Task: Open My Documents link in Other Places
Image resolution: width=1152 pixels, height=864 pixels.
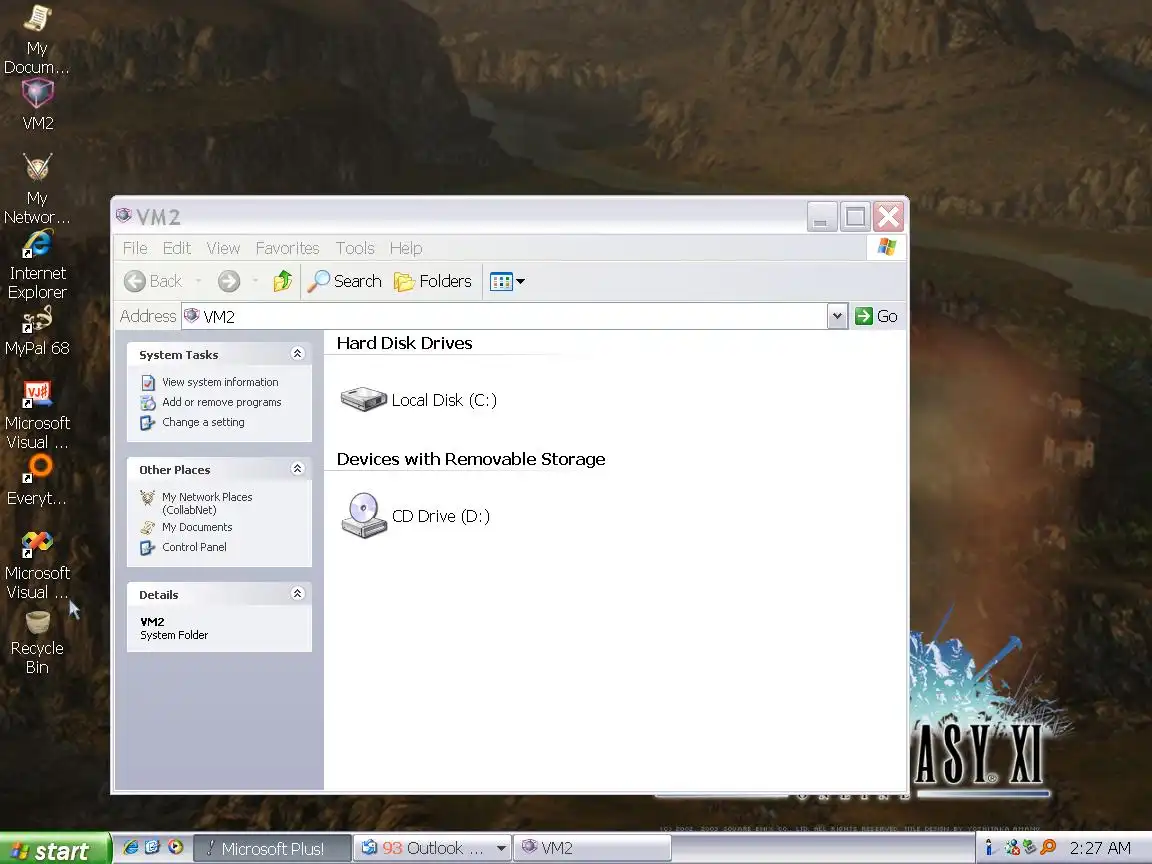Action: (197, 528)
